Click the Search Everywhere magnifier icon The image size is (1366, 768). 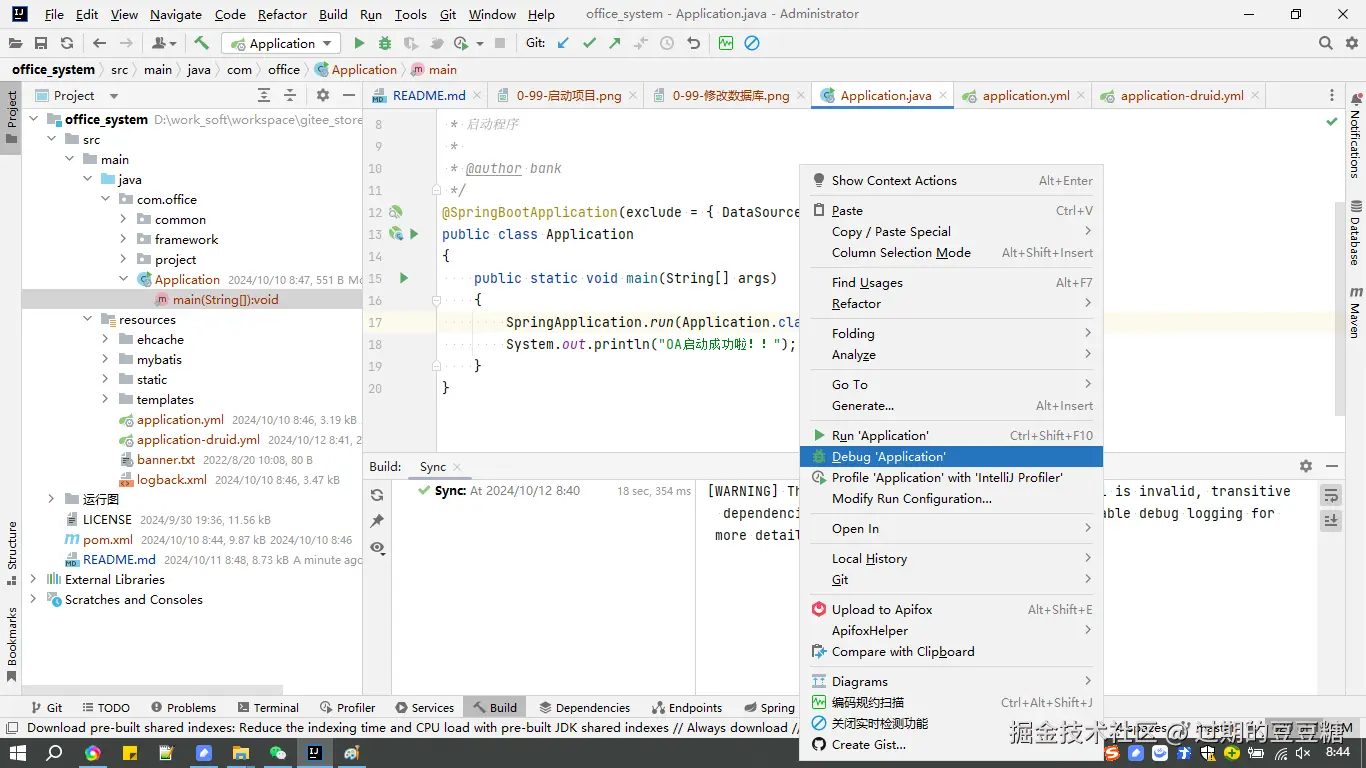[1325, 43]
